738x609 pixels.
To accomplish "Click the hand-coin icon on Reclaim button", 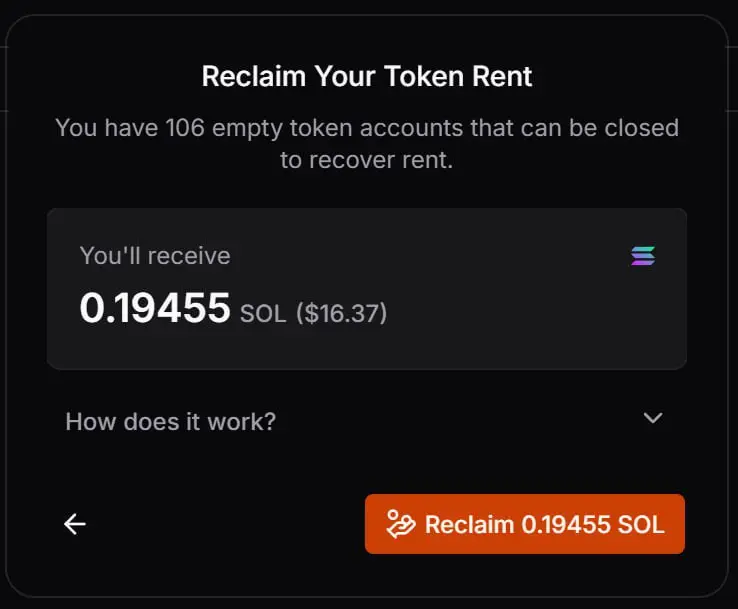I will [x=400, y=524].
